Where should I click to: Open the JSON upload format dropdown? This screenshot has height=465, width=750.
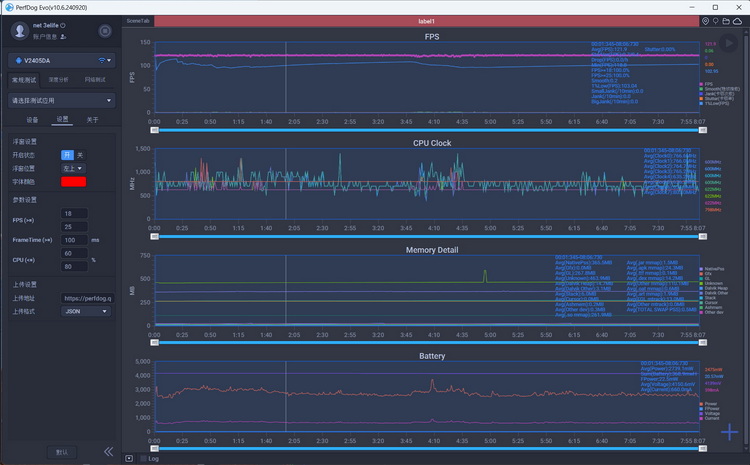click(86, 311)
